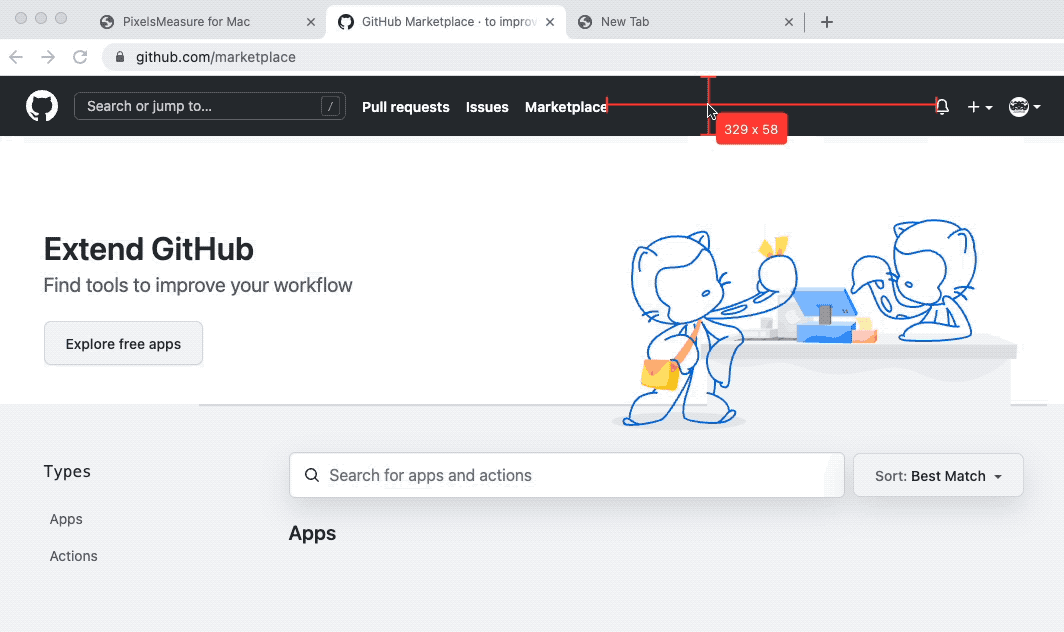The image size is (1064, 632).
Task: Expand the plus create-new dropdown
Action: coord(979,107)
